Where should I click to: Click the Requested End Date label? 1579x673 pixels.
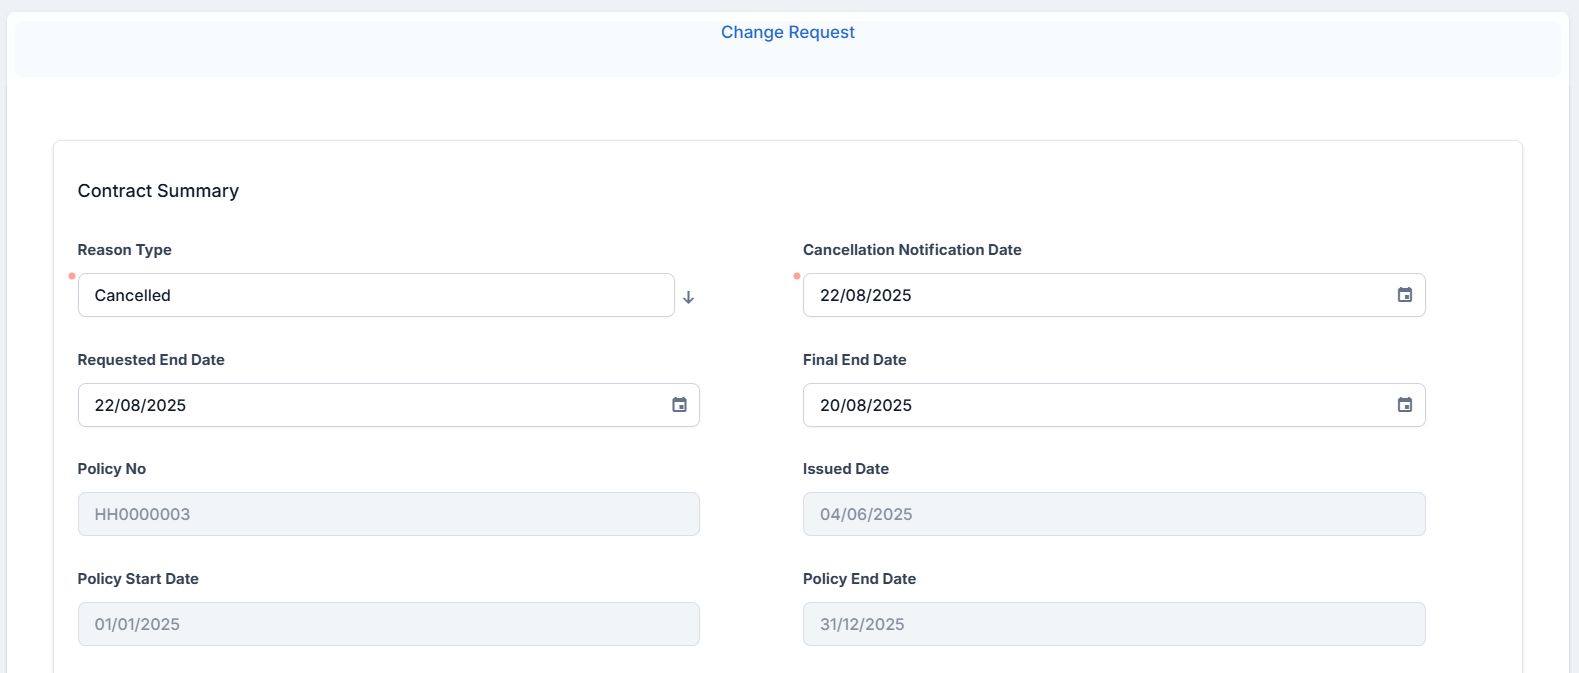coord(151,360)
